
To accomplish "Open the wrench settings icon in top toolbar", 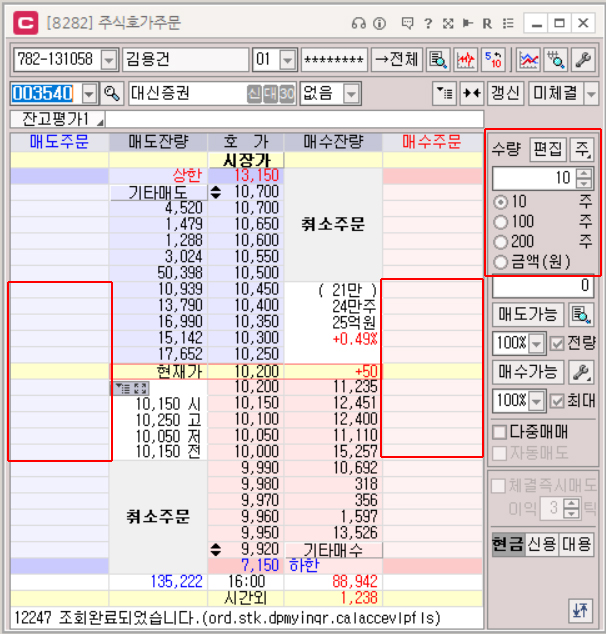I will pos(583,60).
